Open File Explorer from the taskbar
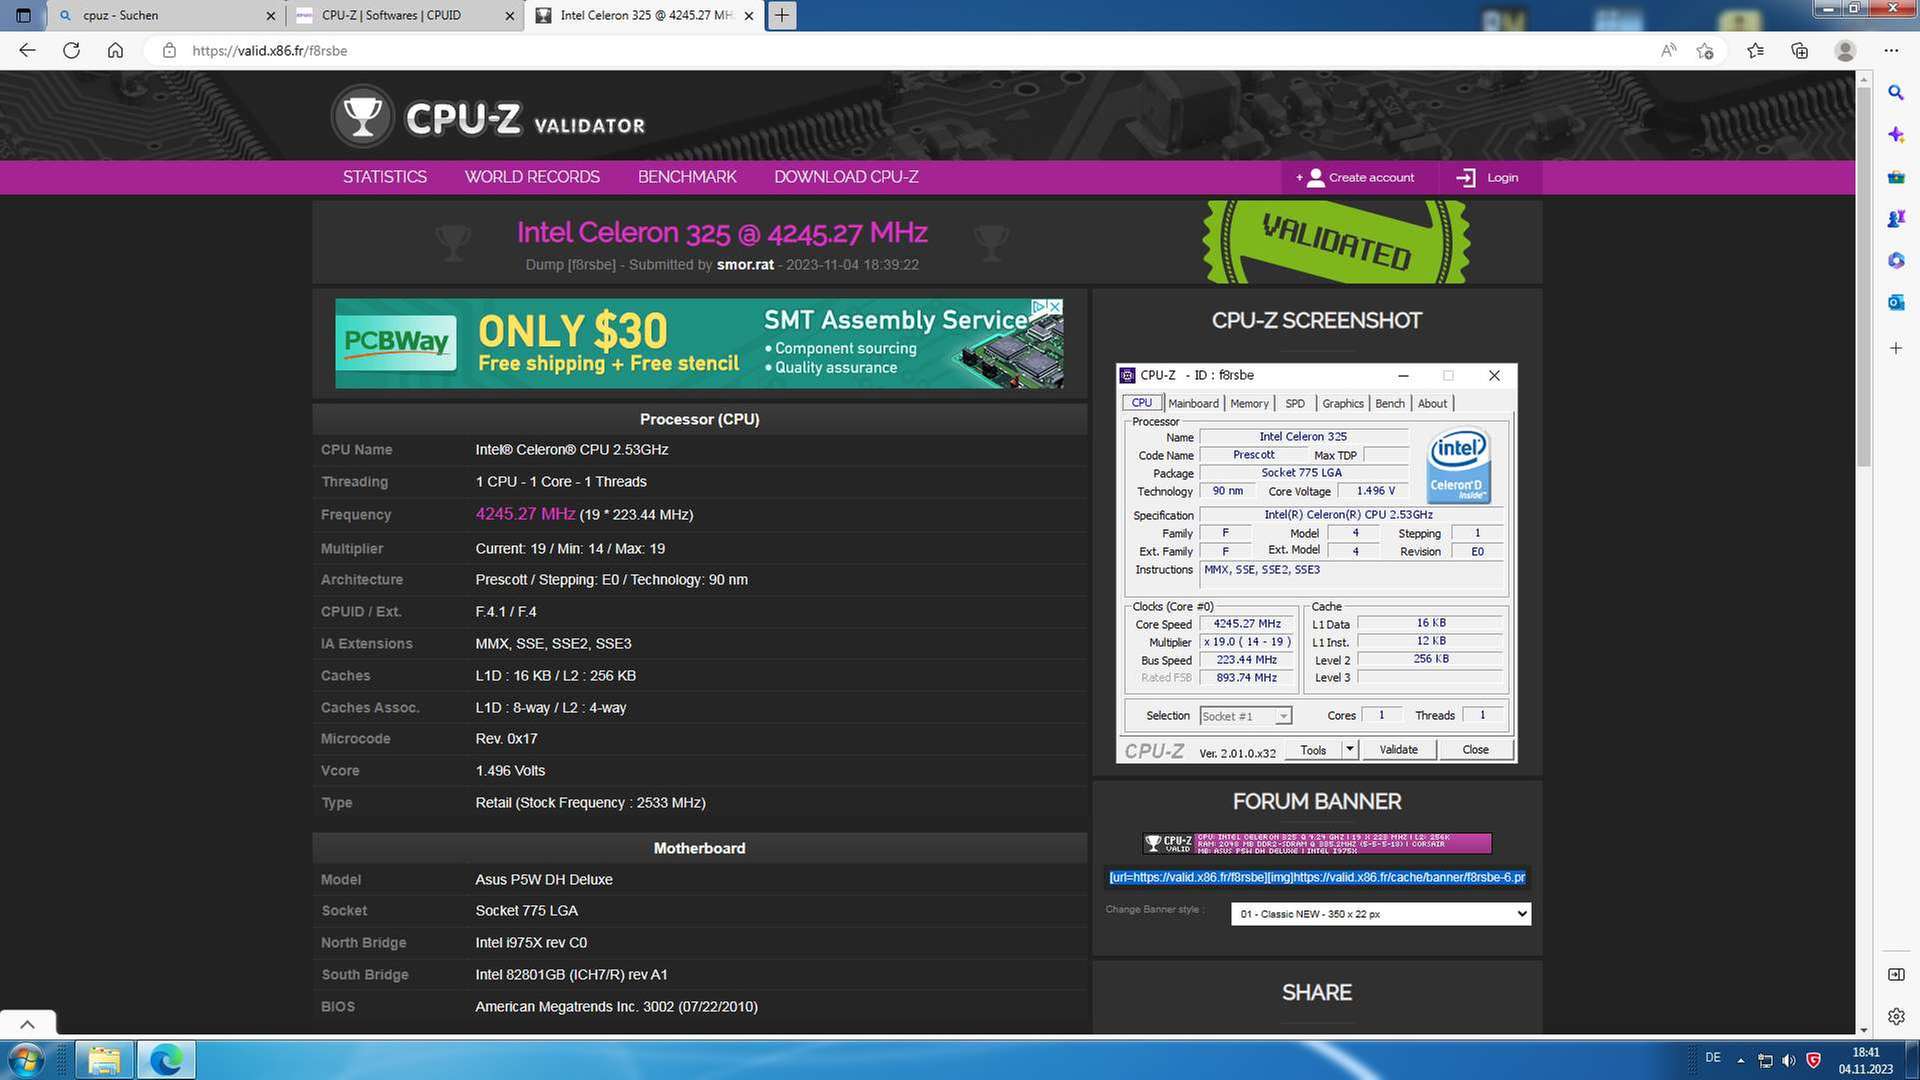This screenshot has height=1080, width=1920. pos(104,1059)
